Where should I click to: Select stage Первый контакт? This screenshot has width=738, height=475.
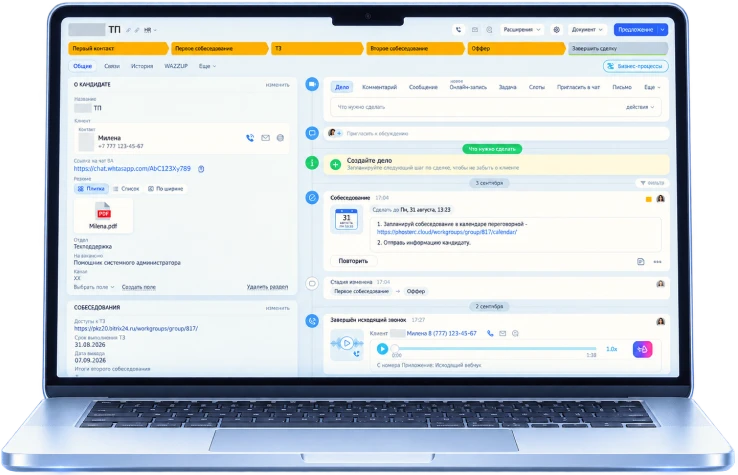click(x=118, y=48)
